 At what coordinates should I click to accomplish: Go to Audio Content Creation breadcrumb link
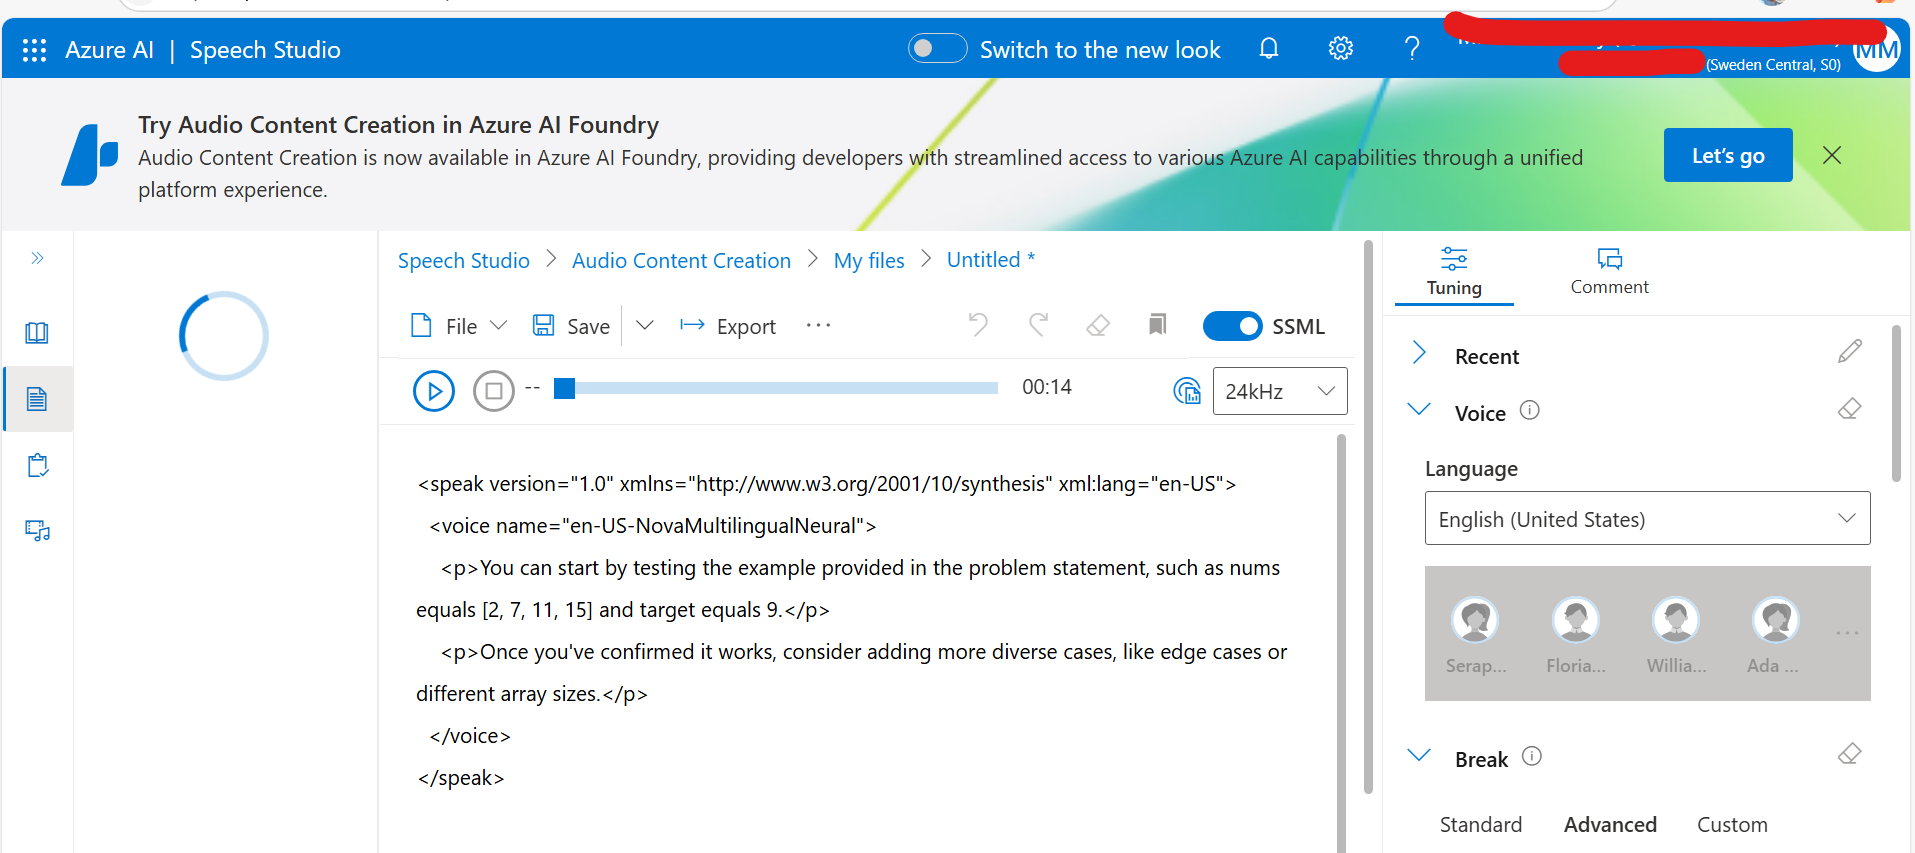tap(681, 261)
